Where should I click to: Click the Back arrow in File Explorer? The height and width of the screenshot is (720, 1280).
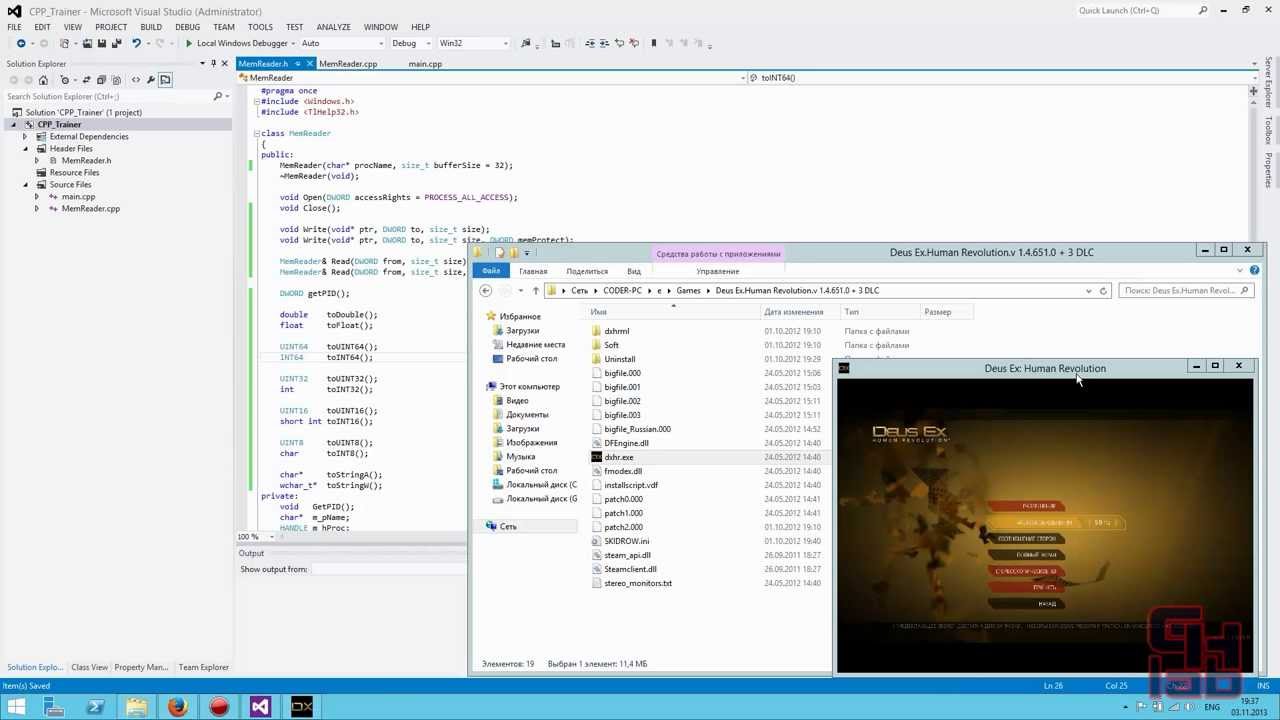[486, 290]
